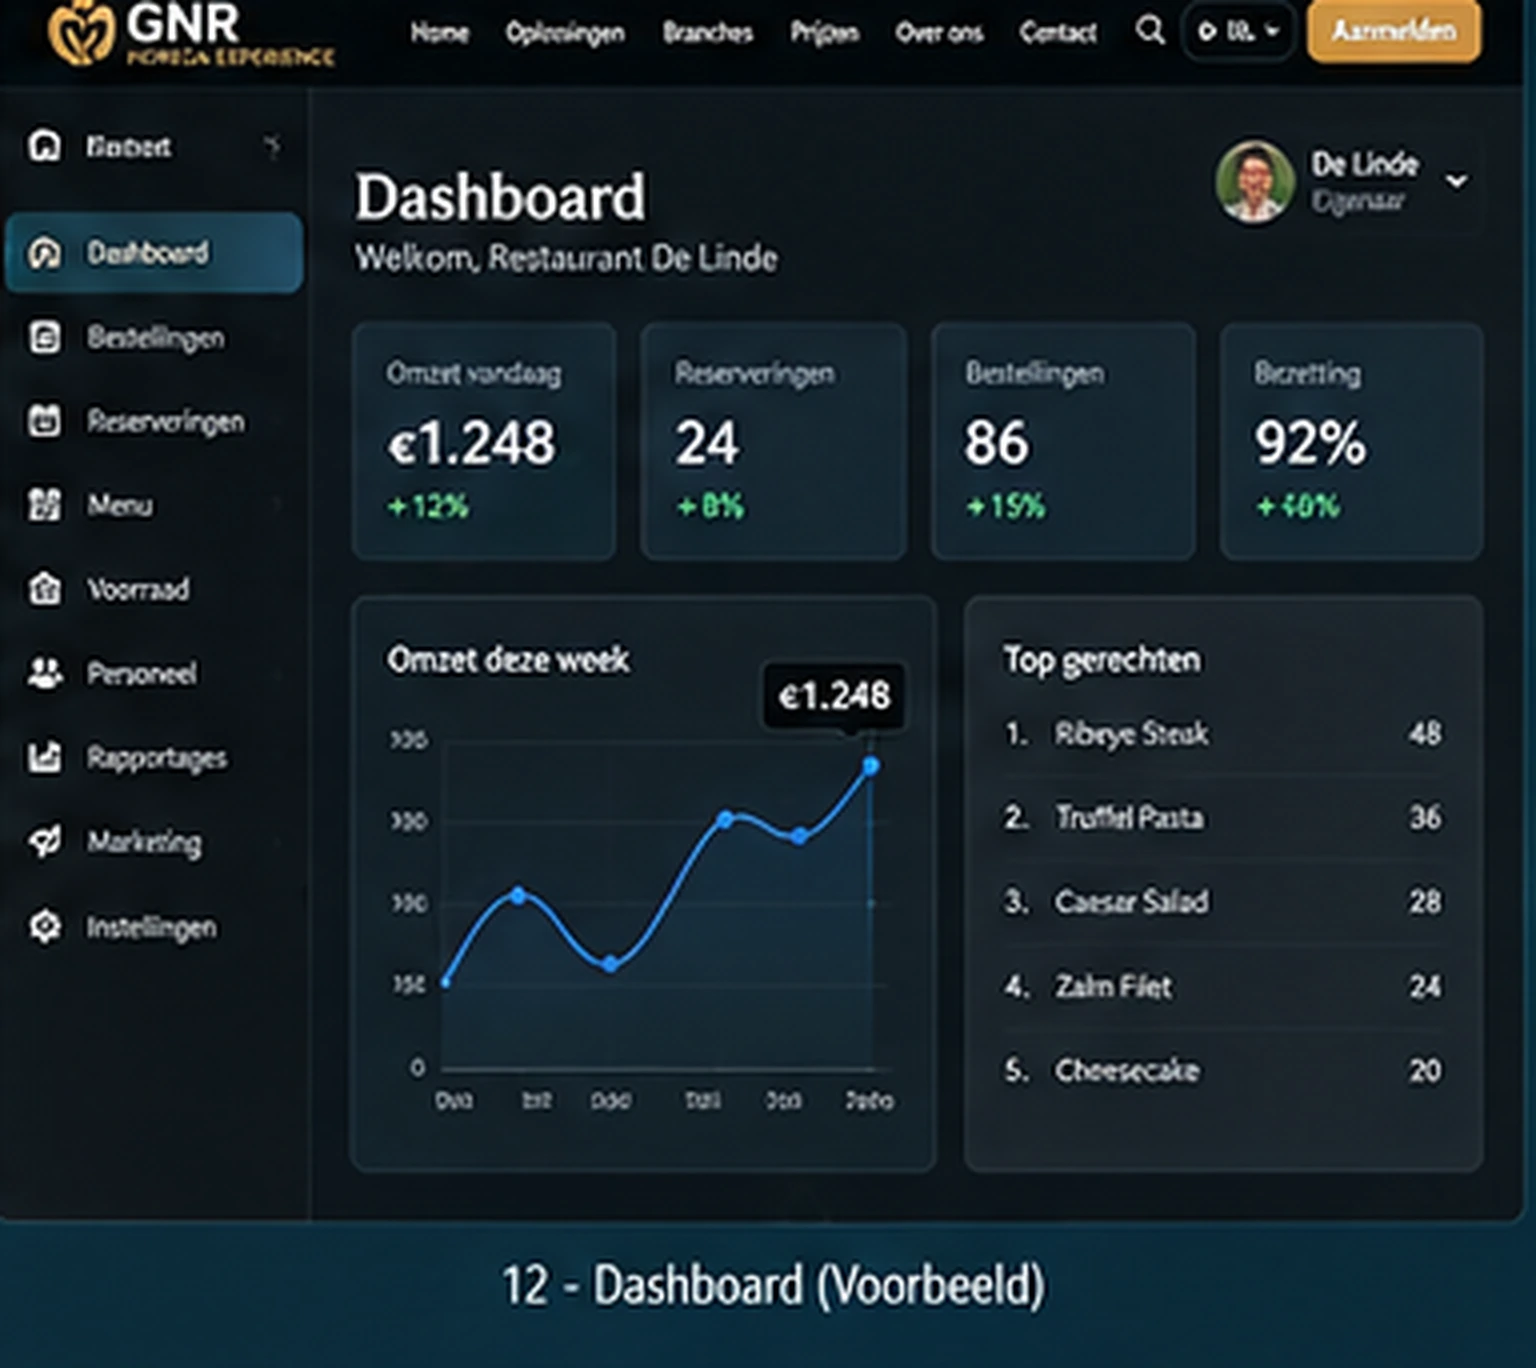Expand the De Linde account menu chevron

(x=1457, y=181)
